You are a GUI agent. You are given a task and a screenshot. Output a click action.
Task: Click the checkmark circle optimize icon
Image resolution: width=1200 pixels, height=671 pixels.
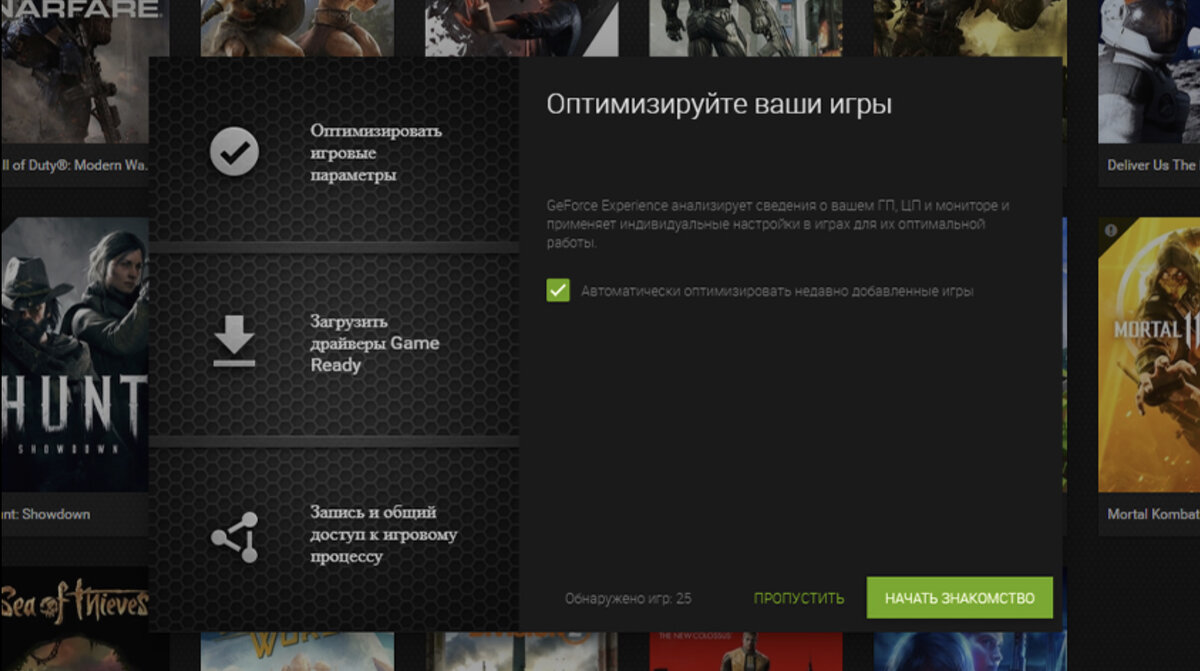pyautogui.click(x=234, y=152)
